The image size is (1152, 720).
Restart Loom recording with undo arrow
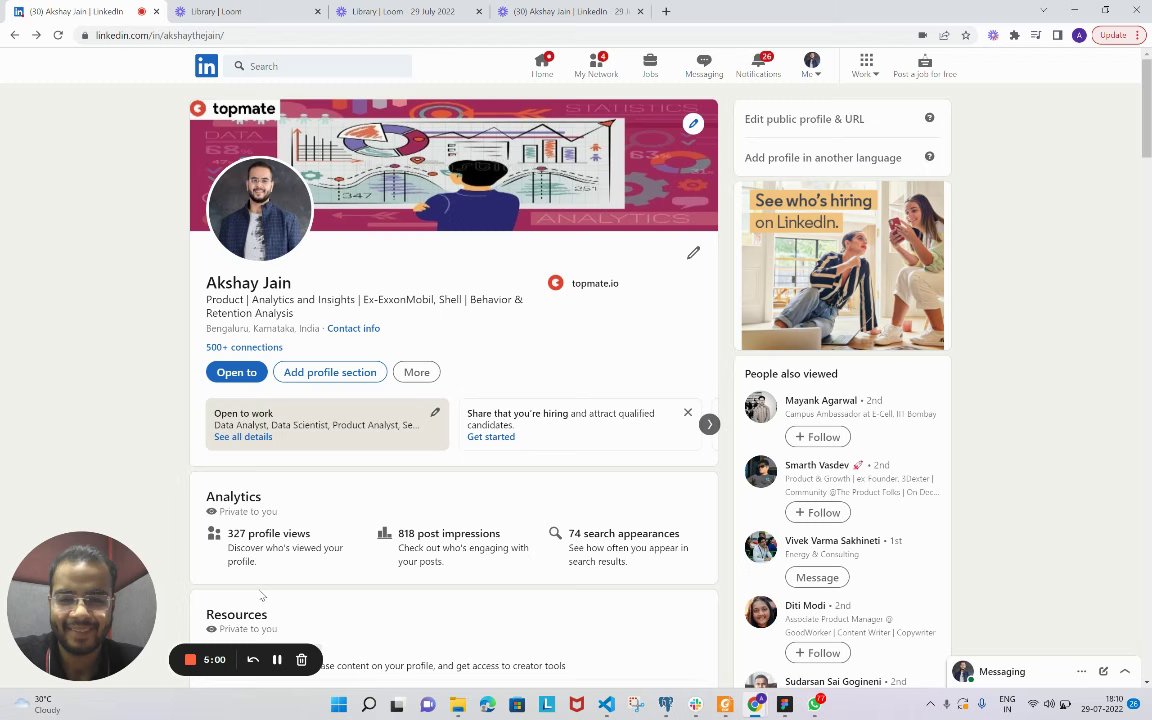point(253,660)
